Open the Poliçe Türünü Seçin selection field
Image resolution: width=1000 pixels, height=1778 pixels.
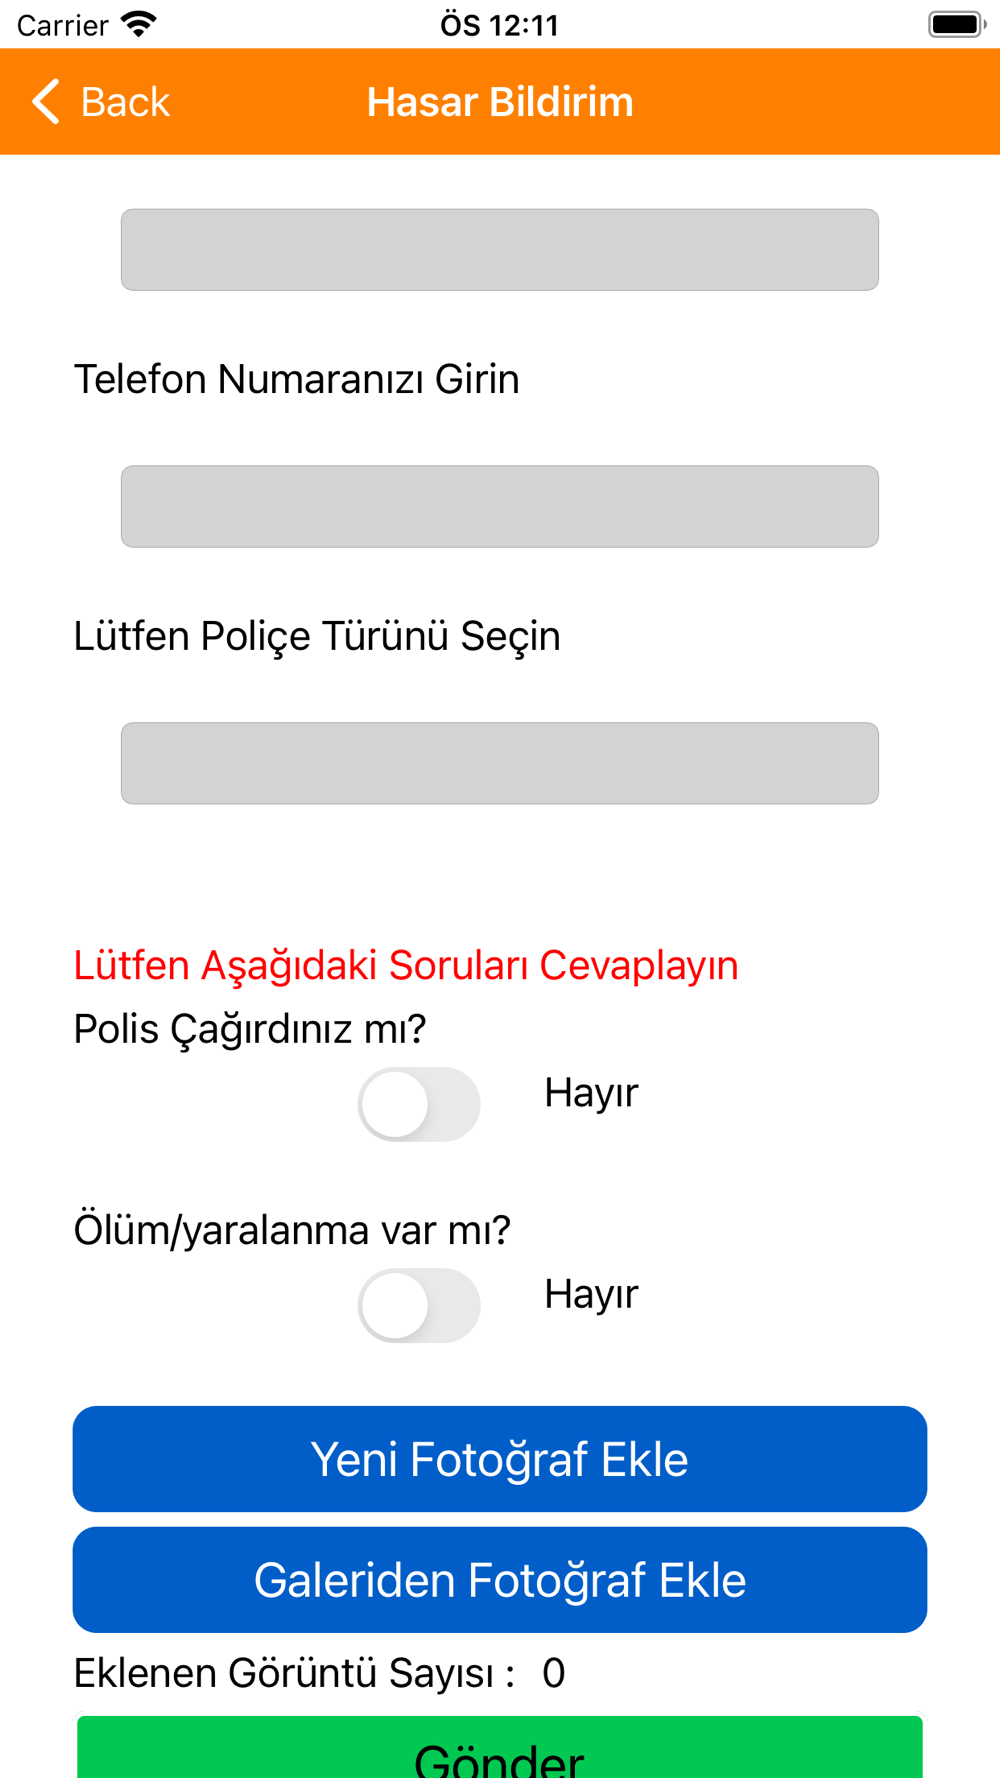[500, 763]
